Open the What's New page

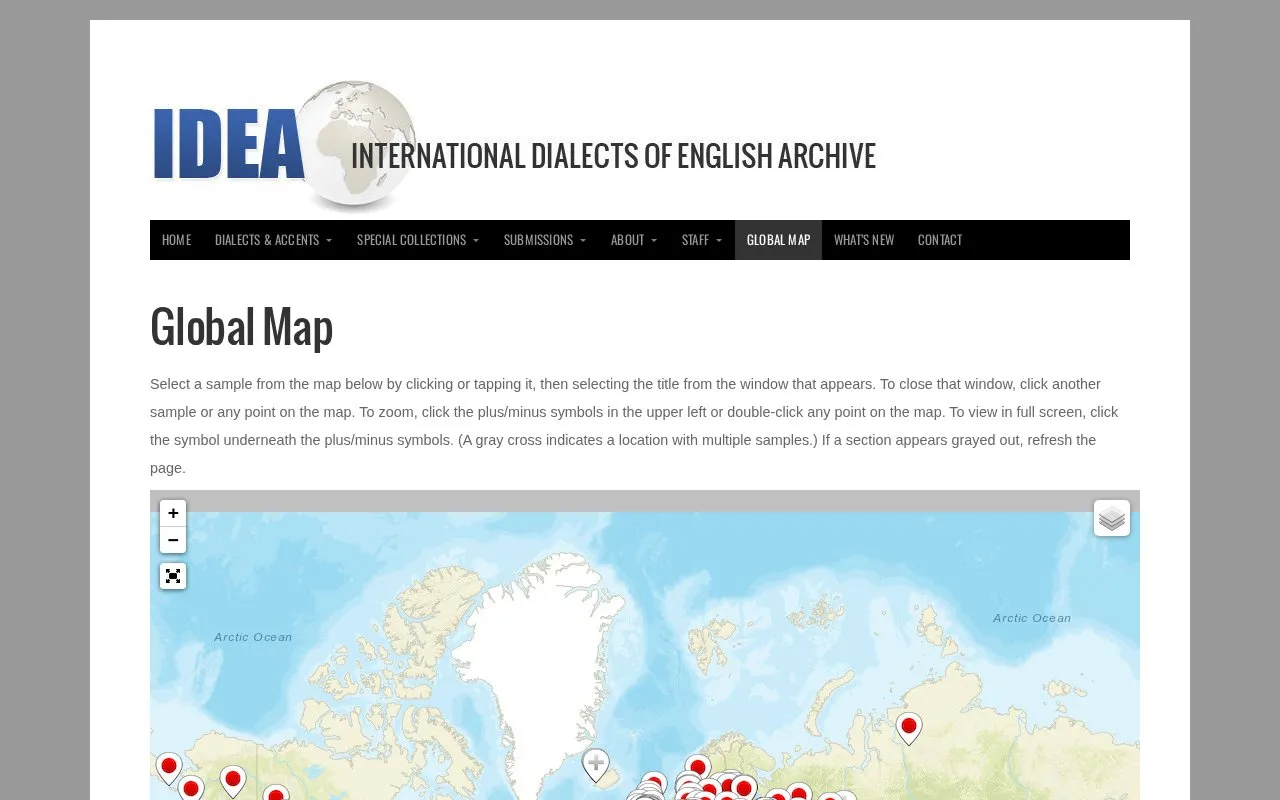pyautogui.click(x=864, y=240)
